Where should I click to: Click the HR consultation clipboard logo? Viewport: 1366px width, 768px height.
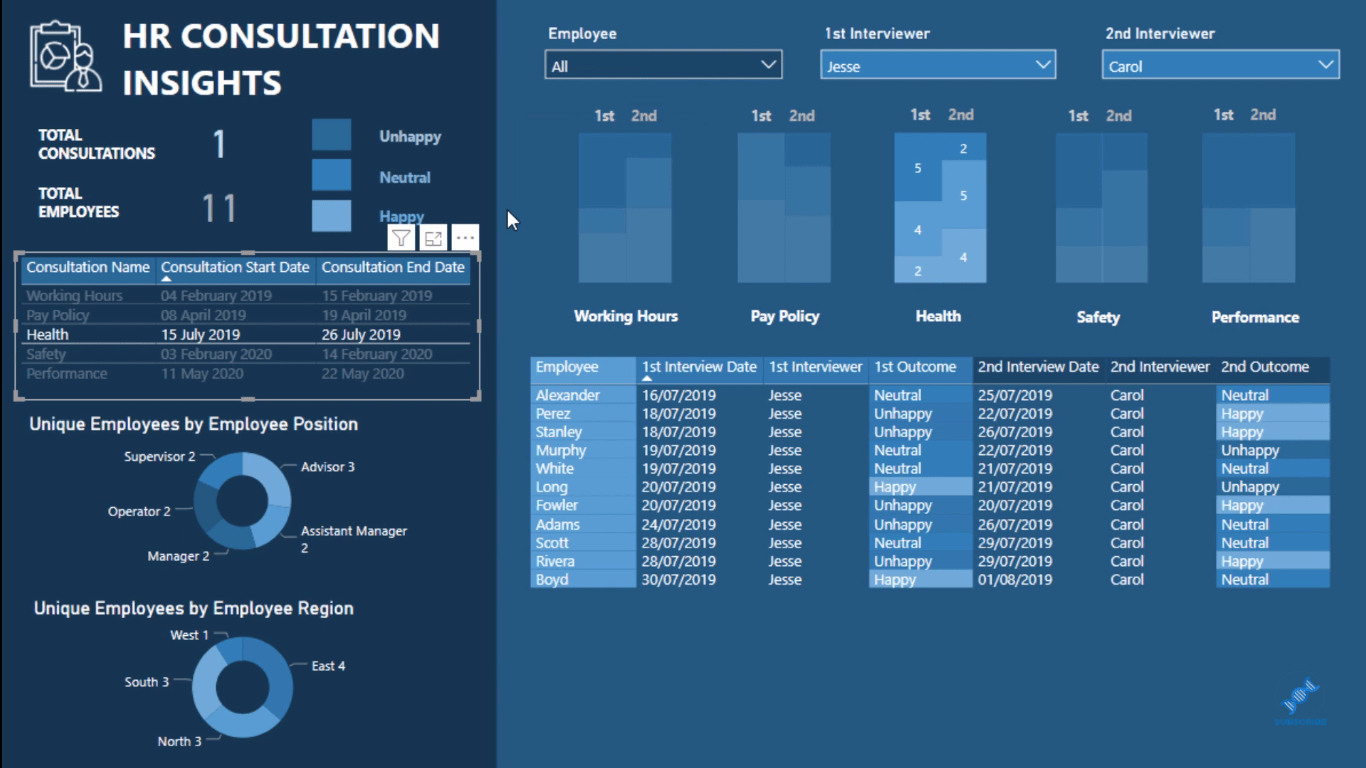(x=66, y=57)
